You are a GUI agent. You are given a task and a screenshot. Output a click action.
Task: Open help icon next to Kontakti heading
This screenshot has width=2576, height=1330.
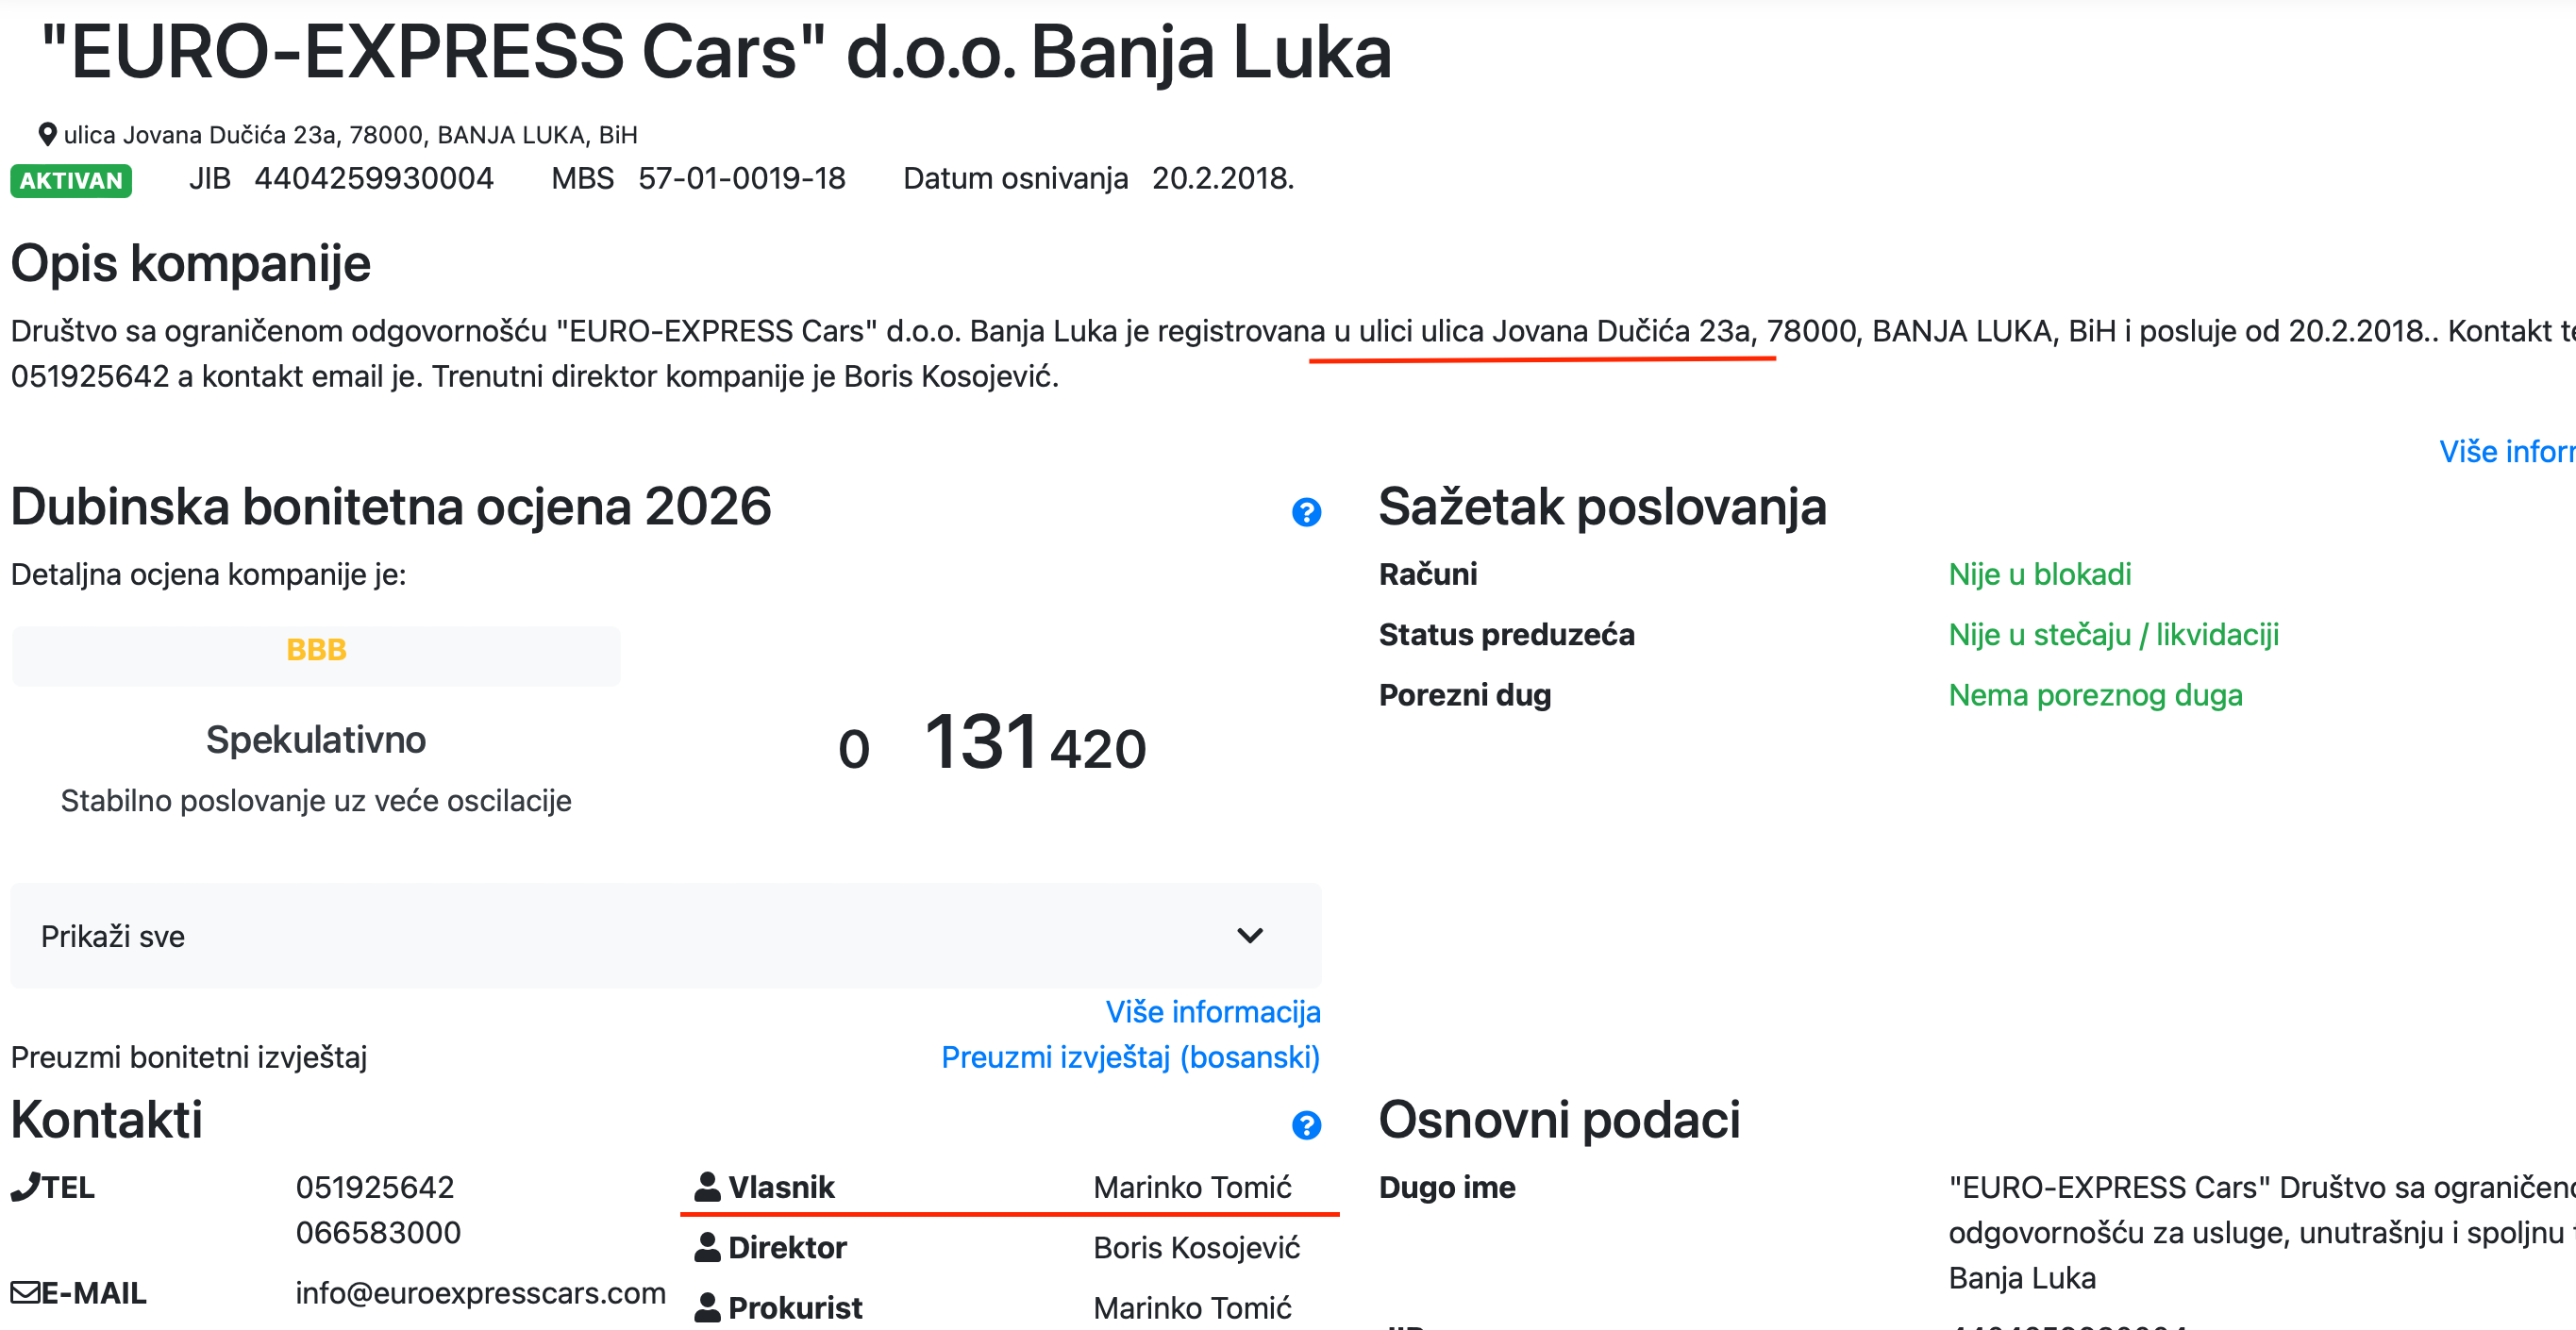pos(1306,1125)
